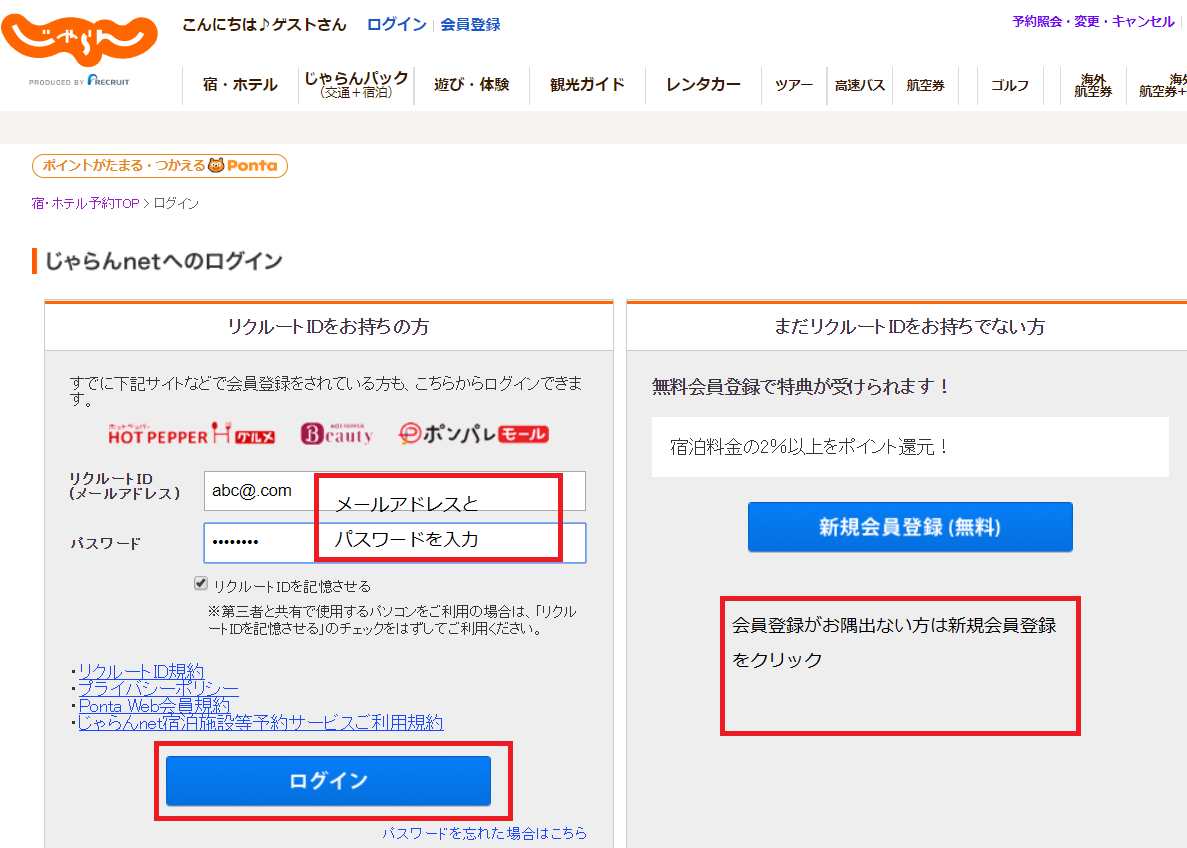Click the Hot Pepper Beauty logo

click(x=337, y=434)
